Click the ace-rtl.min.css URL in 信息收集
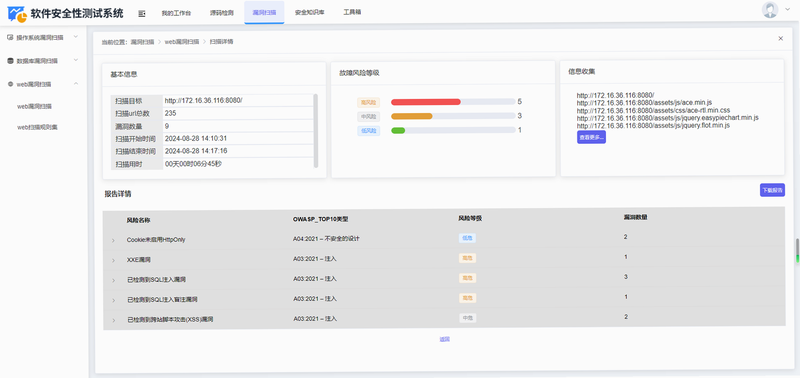 pos(653,110)
